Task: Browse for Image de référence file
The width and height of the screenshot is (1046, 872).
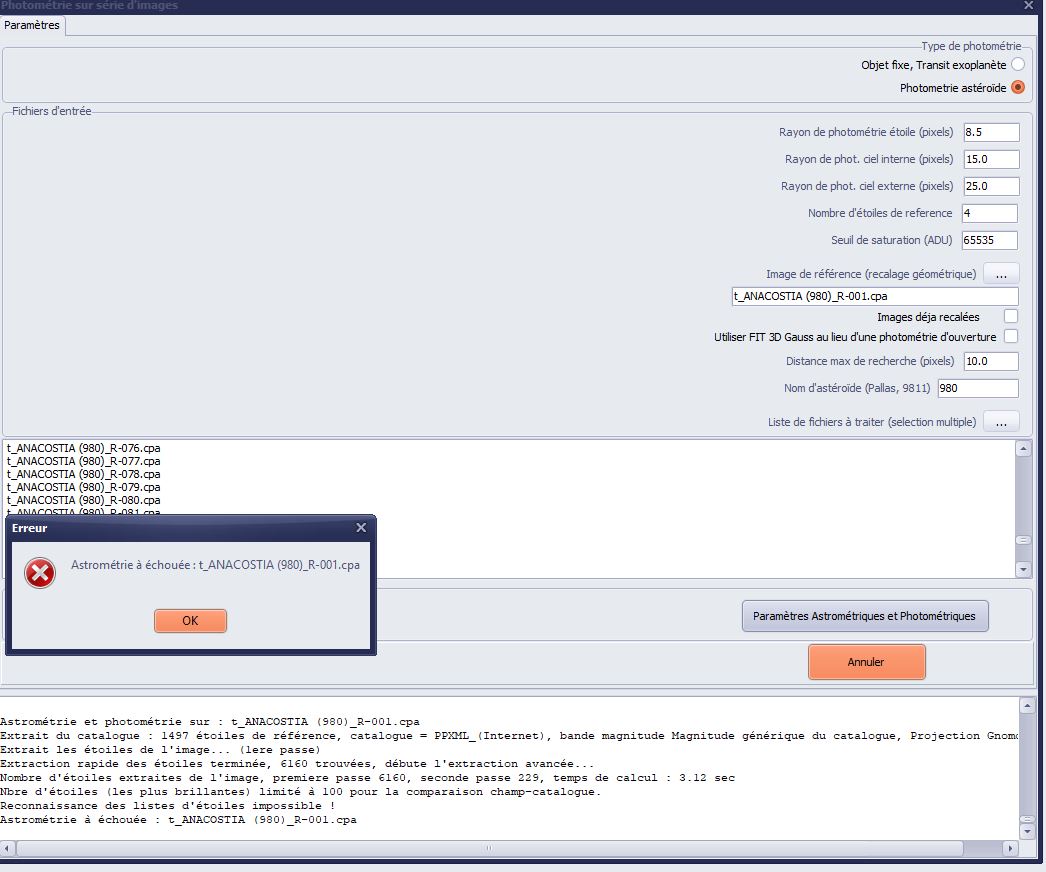Action: [1001, 273]
